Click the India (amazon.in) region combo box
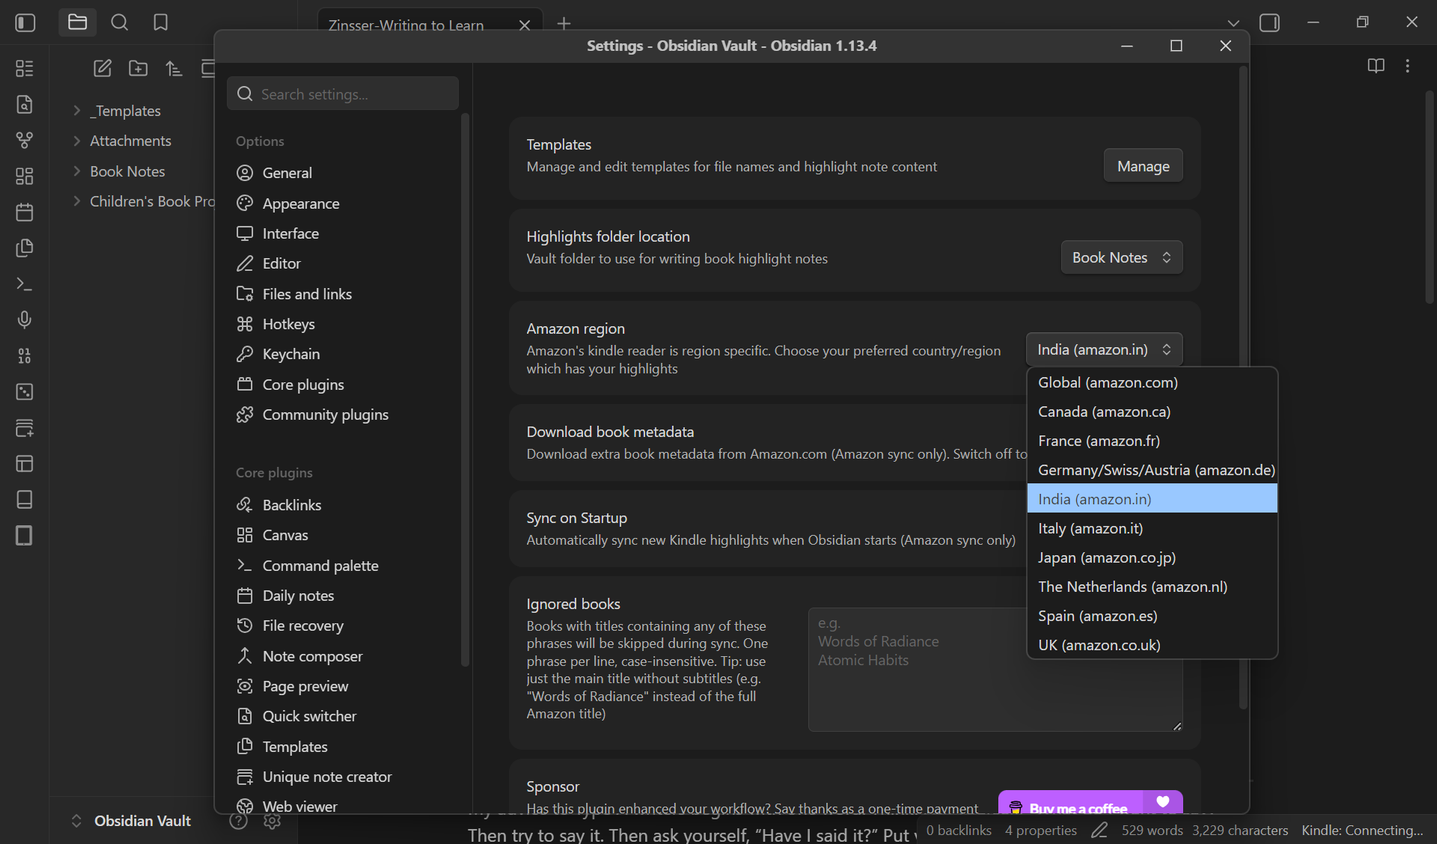This screenshot has height=844, width=1437. pos(1104,349)
